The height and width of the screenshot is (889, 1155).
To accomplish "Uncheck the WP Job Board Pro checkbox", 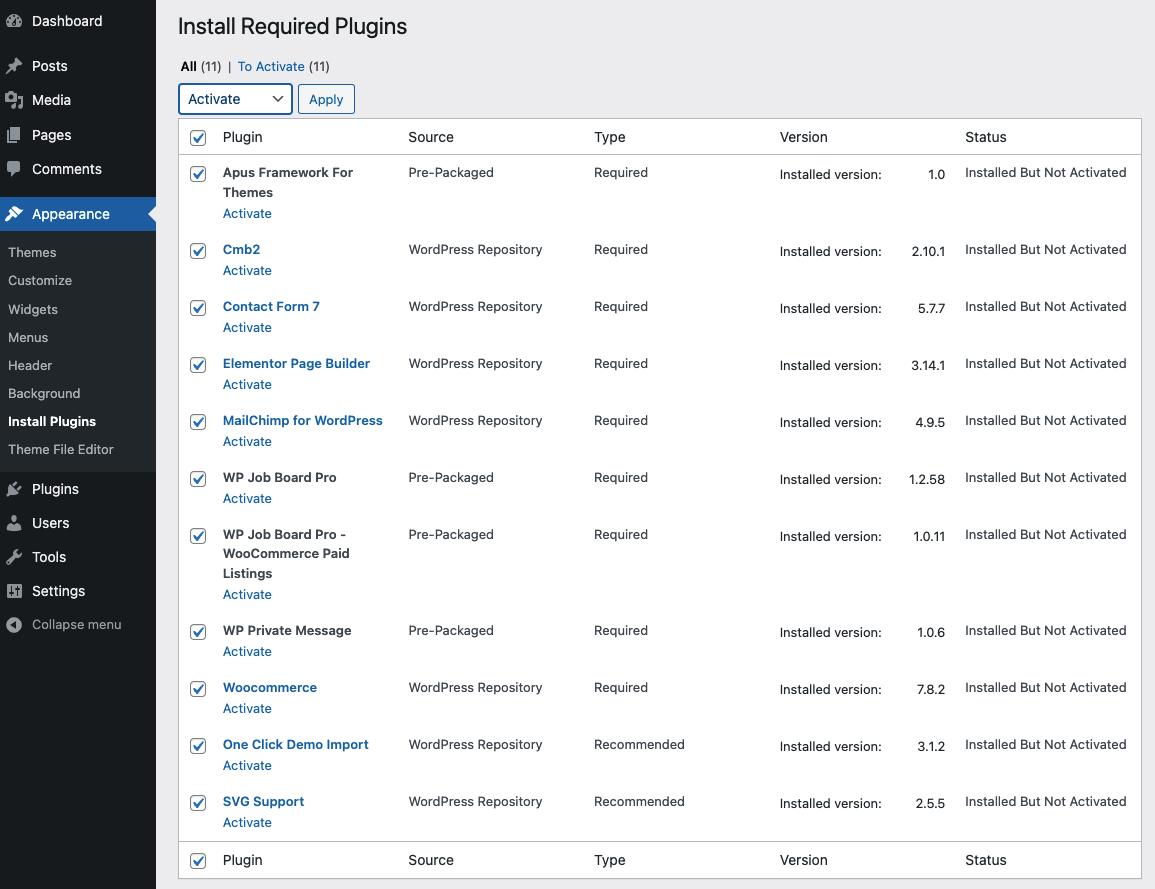I will (198, 479).
